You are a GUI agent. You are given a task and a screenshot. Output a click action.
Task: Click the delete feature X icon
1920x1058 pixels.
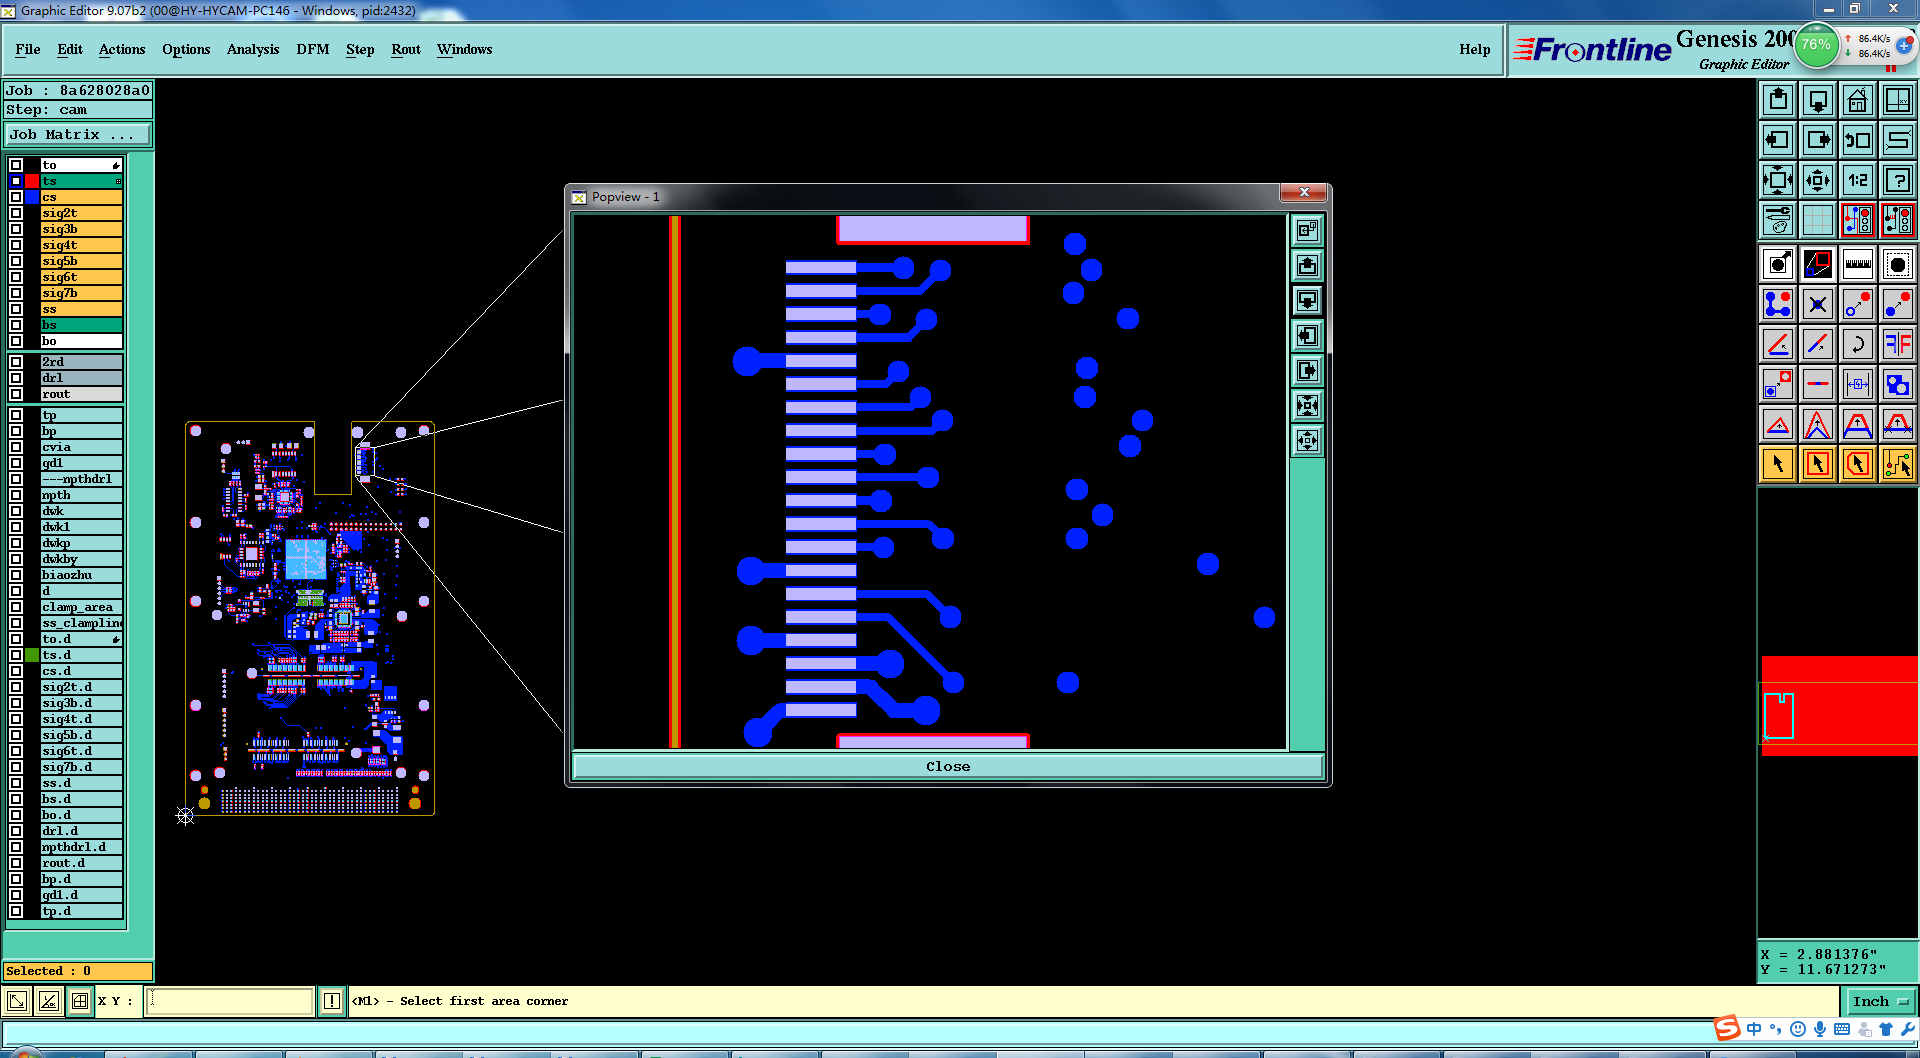pos(1818,304)
